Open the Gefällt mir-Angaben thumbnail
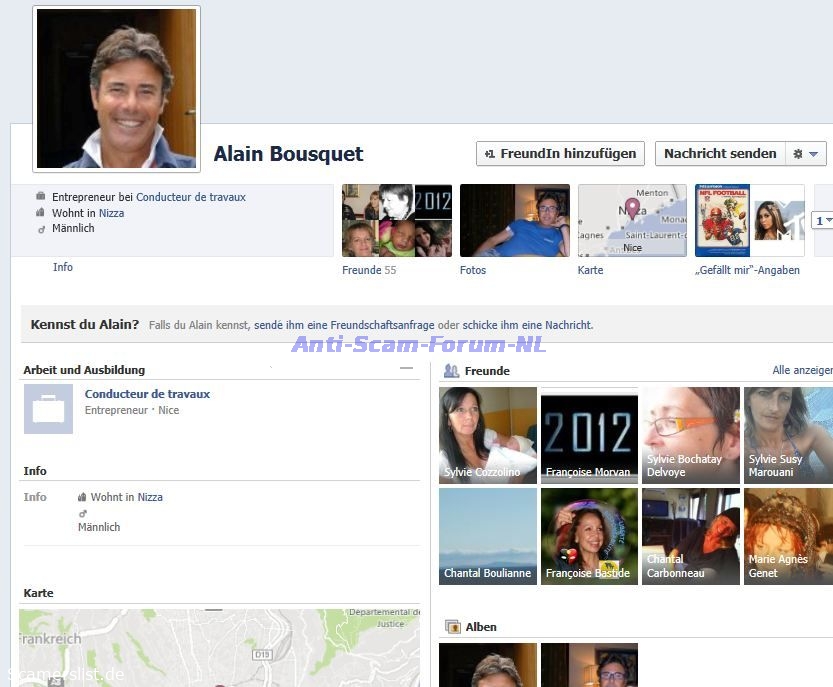The image size is (833, 687). point(749,220)
